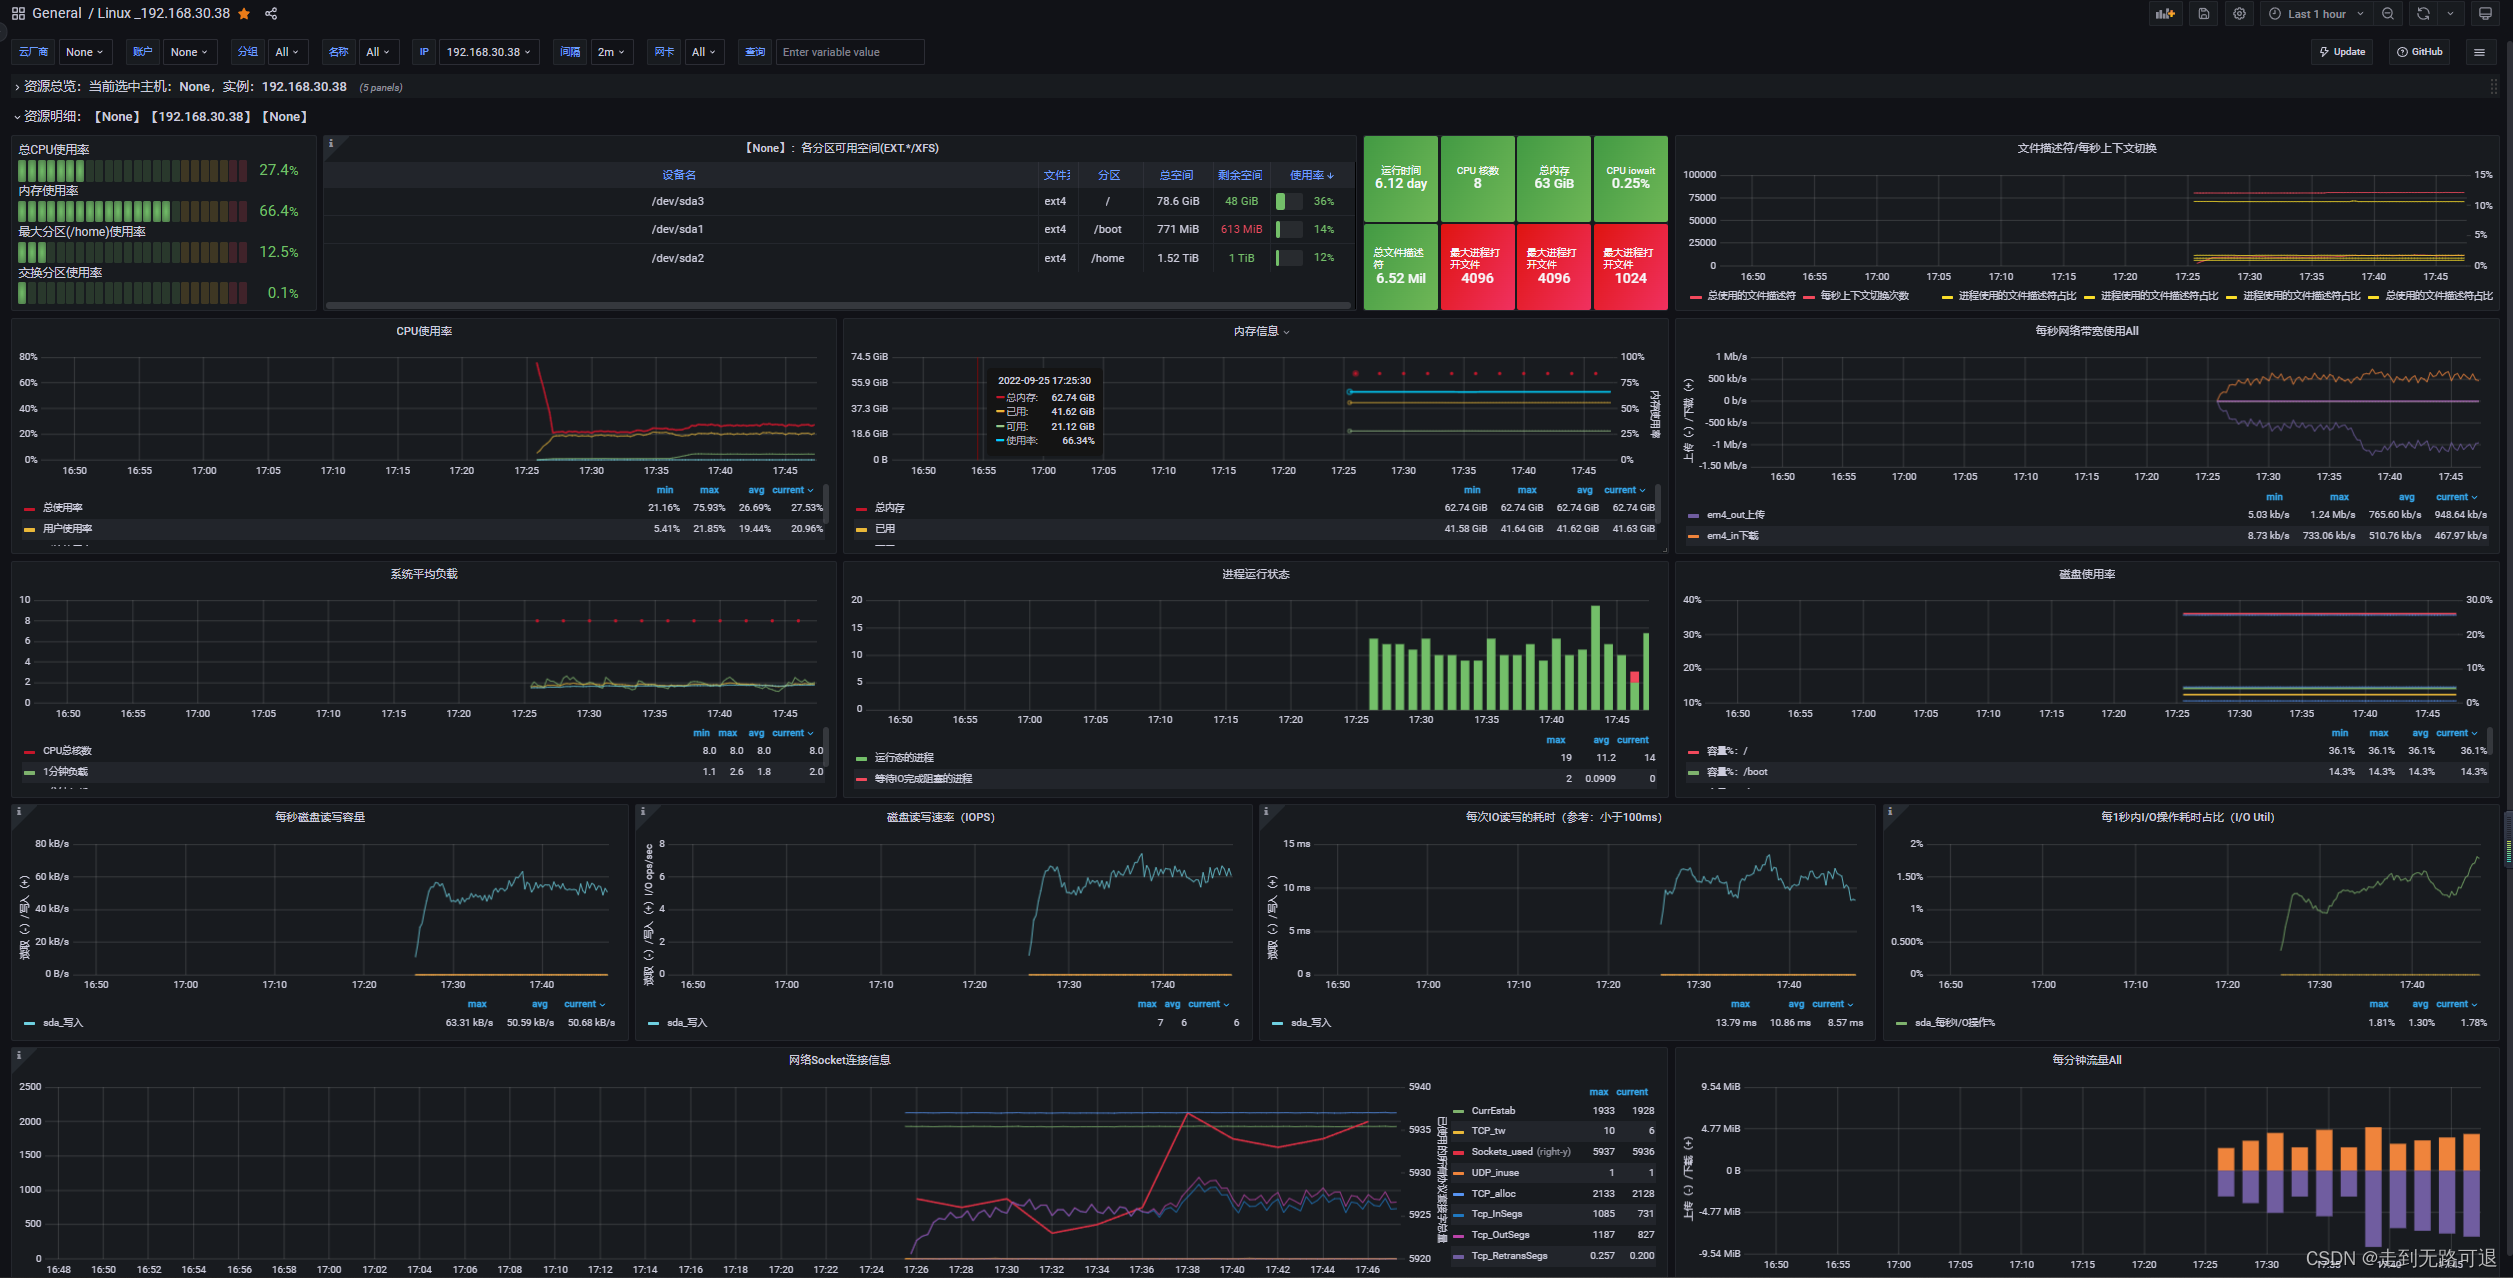Sort table by 使用率 column header

(x=1311, y=175)
